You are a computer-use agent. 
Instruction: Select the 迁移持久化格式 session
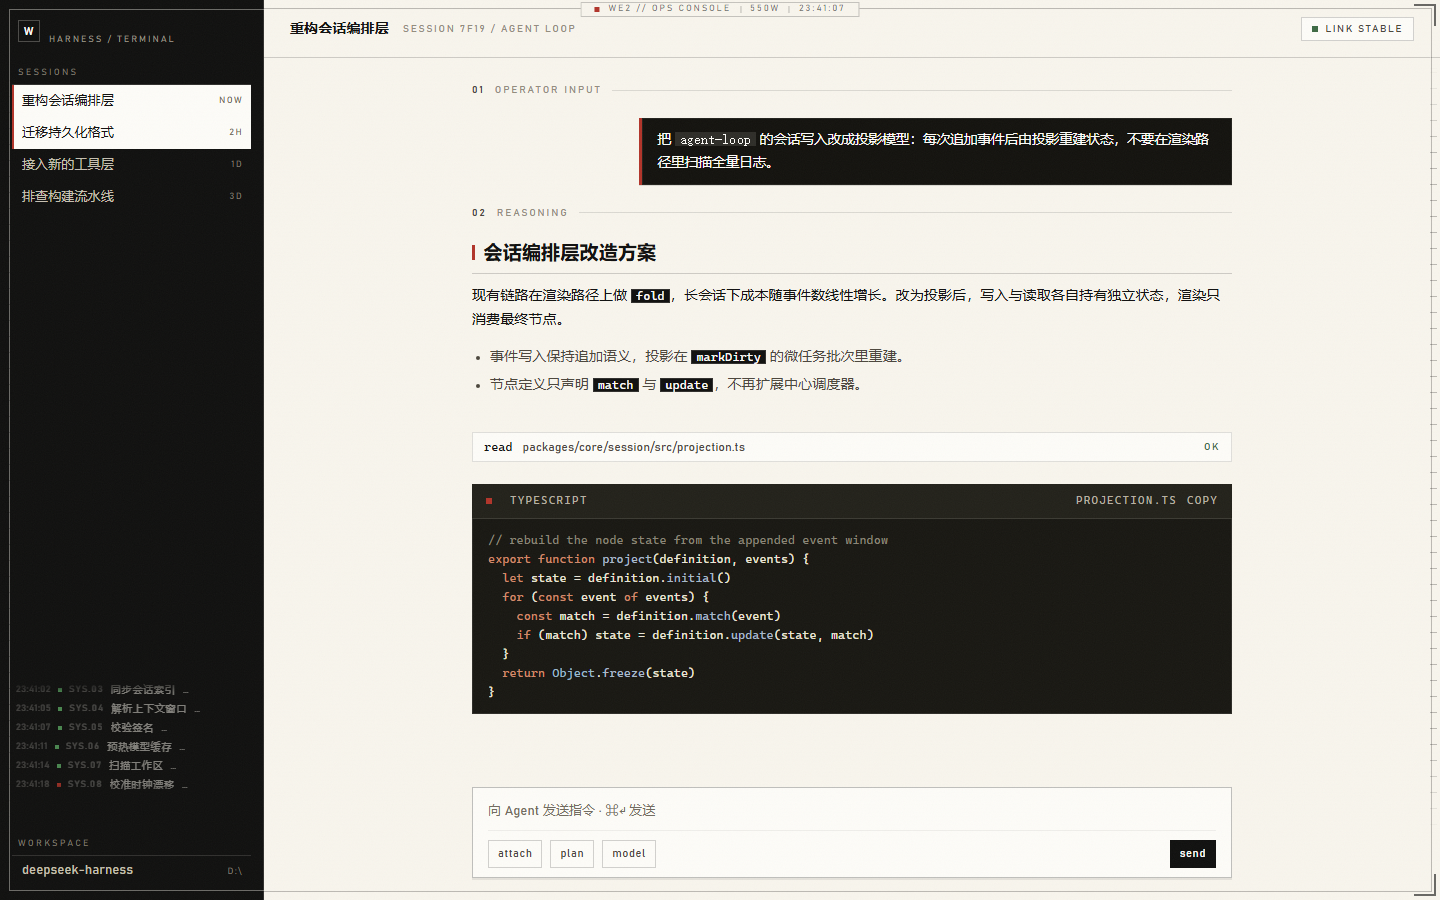(131, 132)
